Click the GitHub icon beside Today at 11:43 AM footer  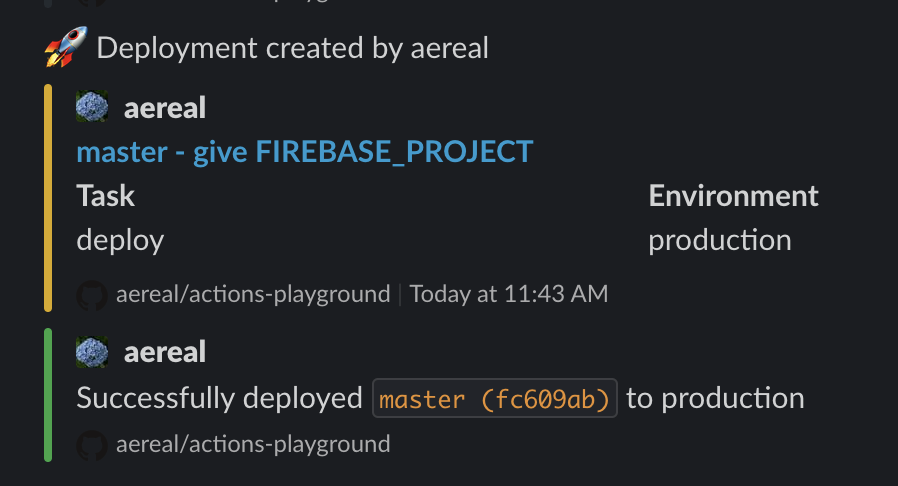tap(92, 295)
